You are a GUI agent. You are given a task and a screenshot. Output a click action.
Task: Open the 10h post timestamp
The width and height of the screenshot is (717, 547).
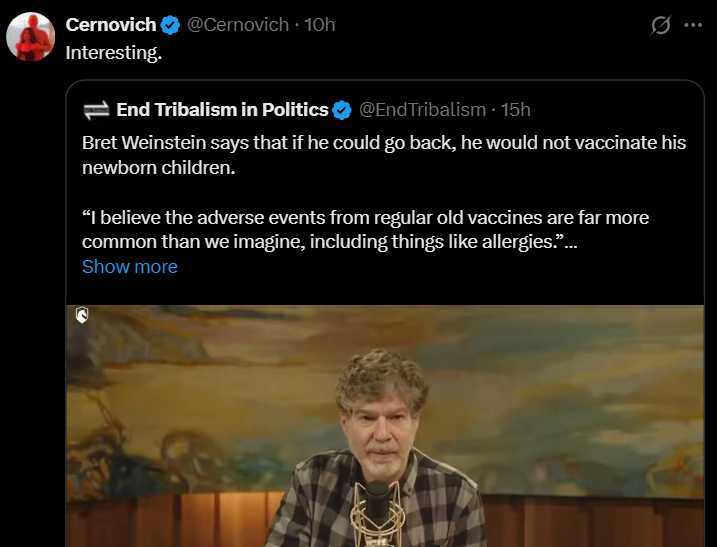[319, 25]
